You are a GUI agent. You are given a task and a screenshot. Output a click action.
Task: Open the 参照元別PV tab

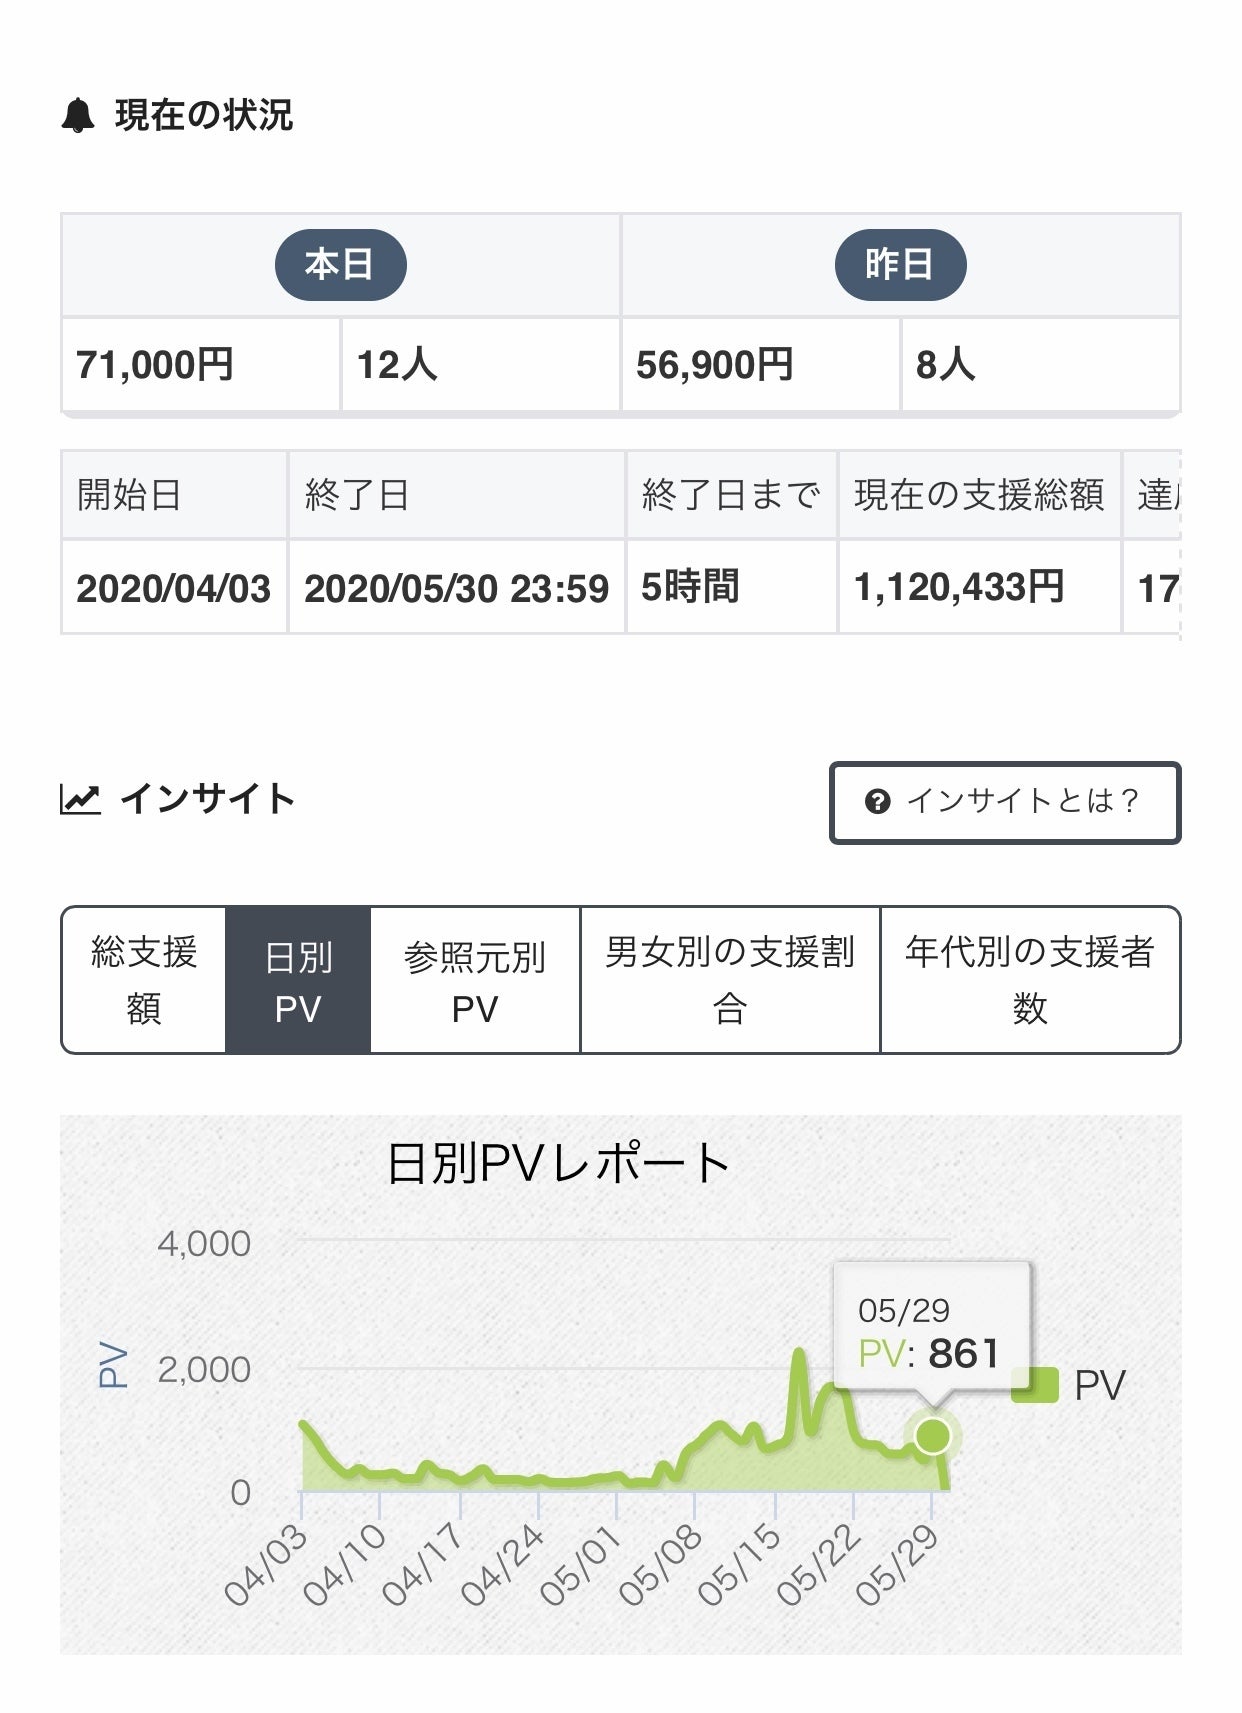click(x=475, y=980)
